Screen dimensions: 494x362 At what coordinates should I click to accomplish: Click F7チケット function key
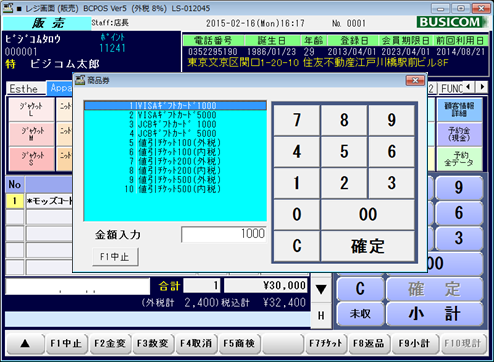326,343
